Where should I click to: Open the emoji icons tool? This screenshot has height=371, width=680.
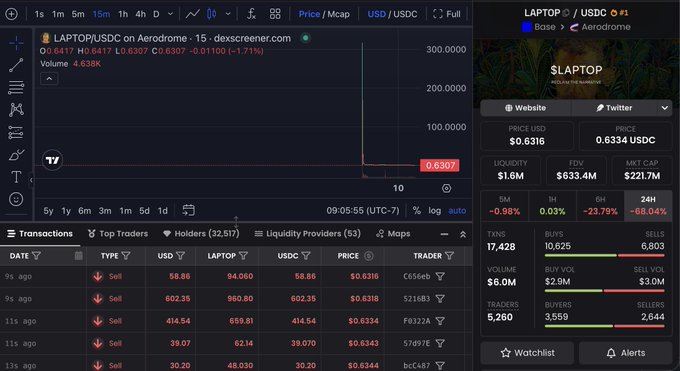click(16, 199)
